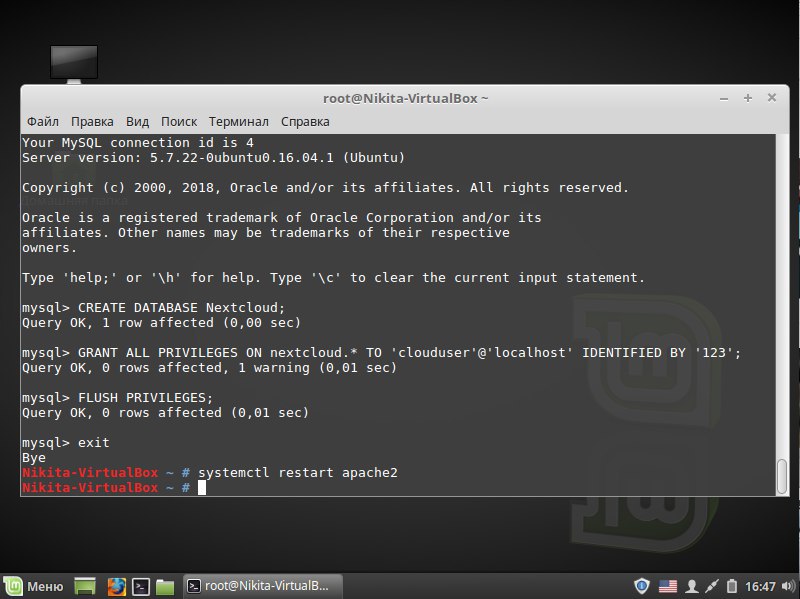This screenshot has width=800, height=599.
Task: Open the network connection tray icon
Action: coord(712,586)
